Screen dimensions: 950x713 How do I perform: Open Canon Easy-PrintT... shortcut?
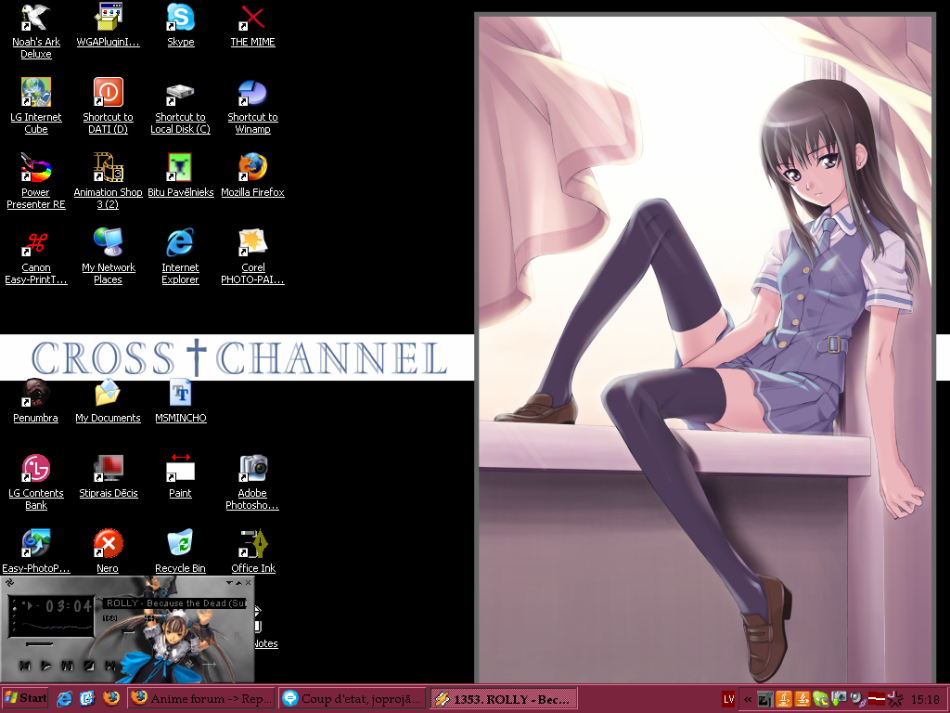(x=36, y=256)
